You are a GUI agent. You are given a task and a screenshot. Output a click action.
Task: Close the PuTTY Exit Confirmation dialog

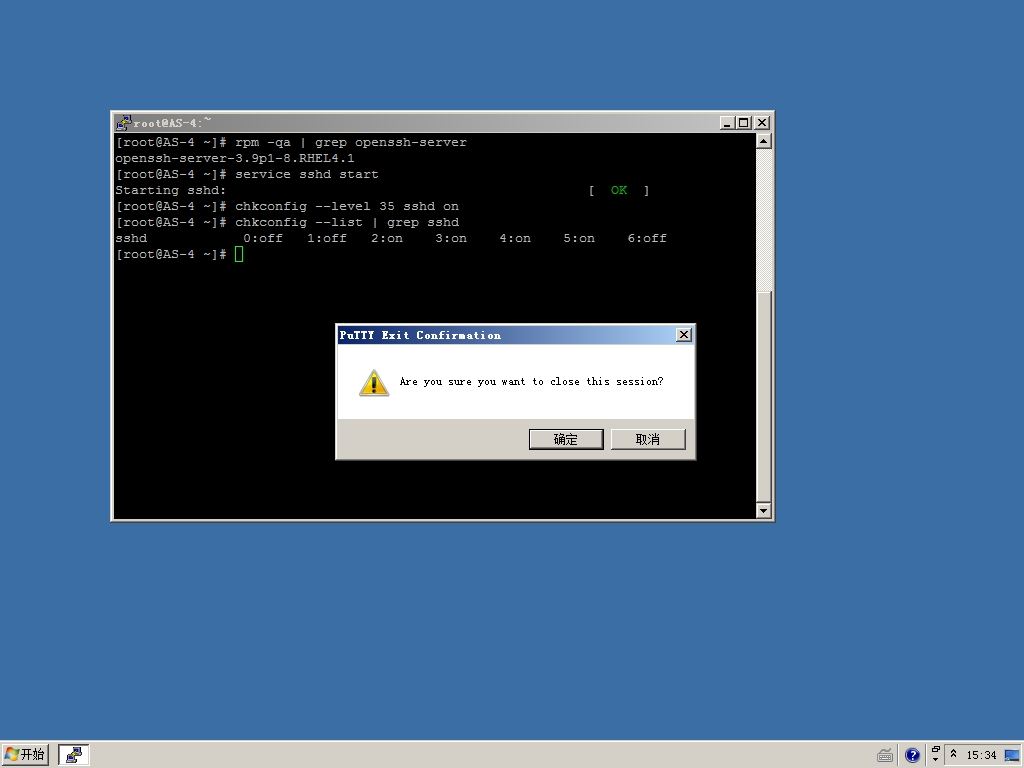click(683, 334)
